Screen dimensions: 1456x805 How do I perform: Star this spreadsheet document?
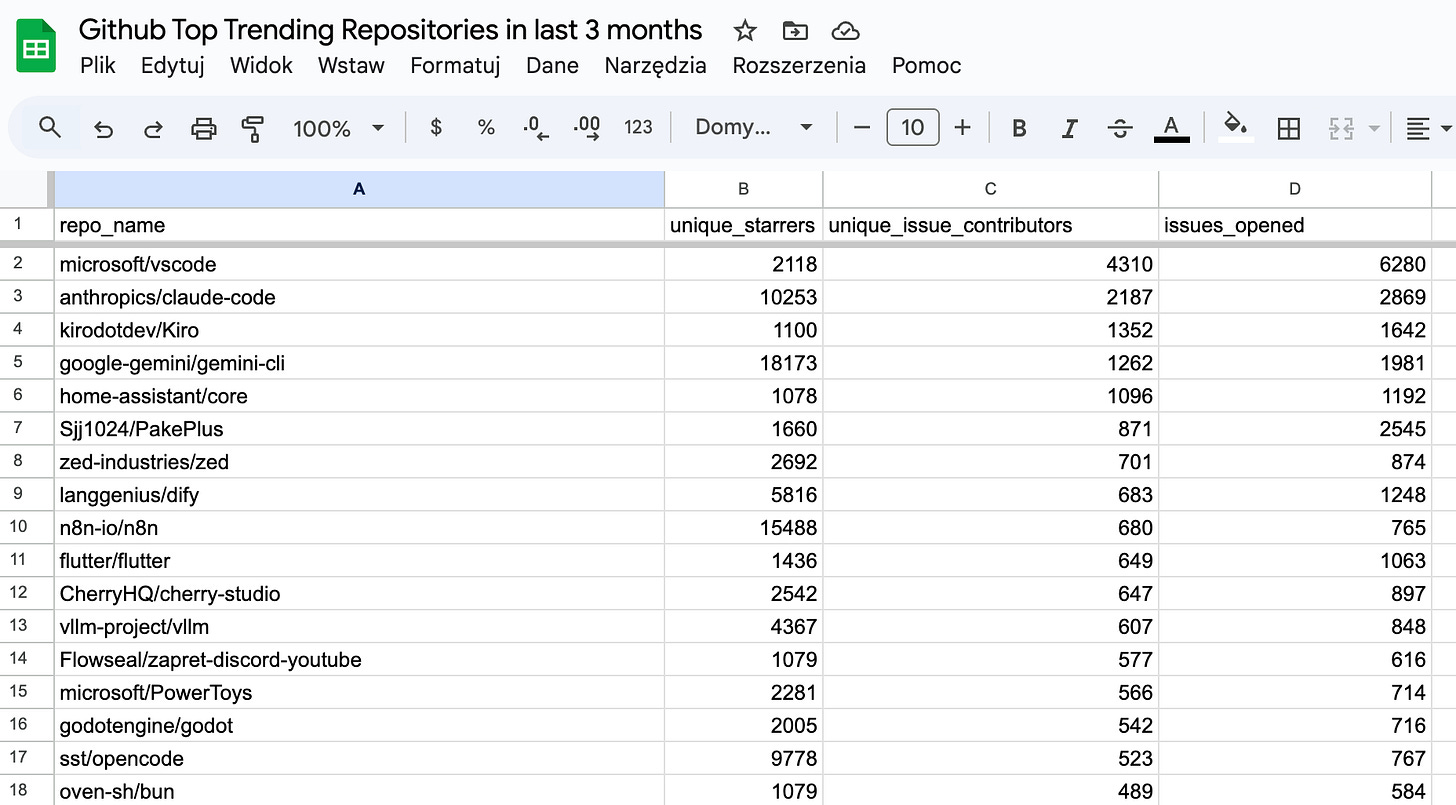[745, 31]
